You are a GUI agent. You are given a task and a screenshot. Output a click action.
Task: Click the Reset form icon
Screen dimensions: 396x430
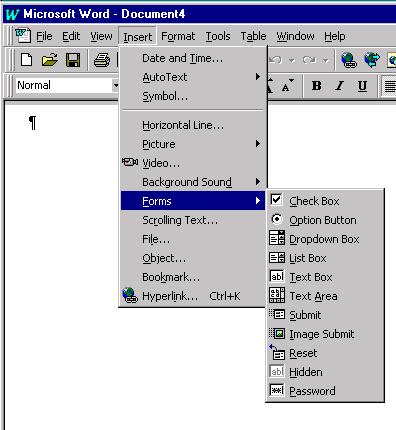click(x=277, y=352)
